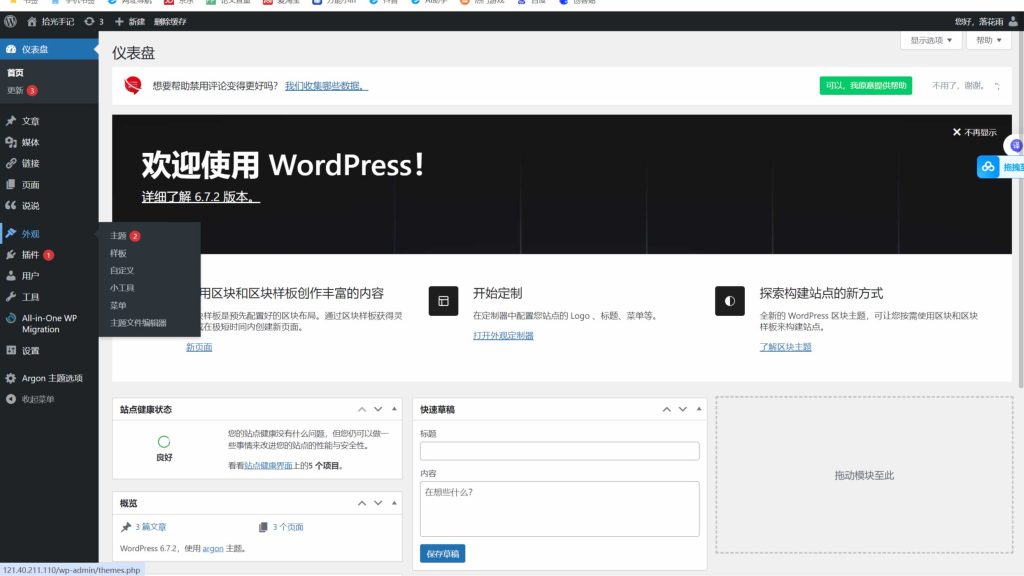Click the 文章 pushpin icon in sidebar

[x=11, y=121]
